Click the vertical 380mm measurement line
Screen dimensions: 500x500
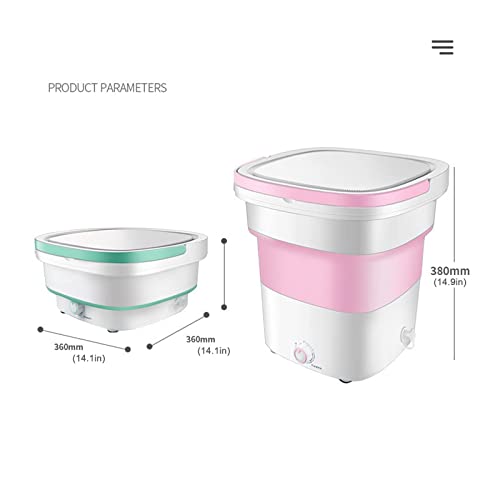pos(454,263)
